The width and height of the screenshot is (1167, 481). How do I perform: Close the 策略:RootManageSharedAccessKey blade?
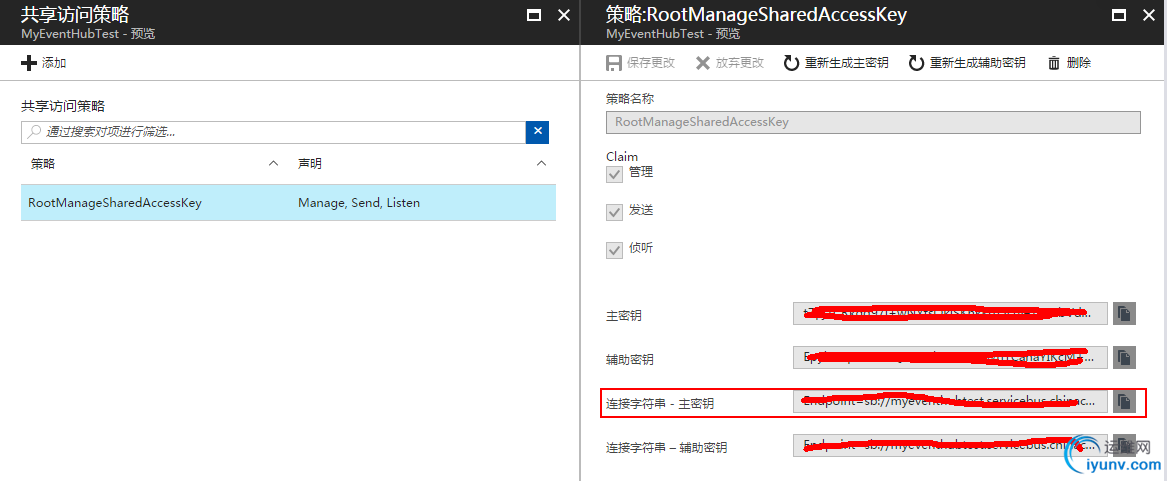(x=1148, y=14)
